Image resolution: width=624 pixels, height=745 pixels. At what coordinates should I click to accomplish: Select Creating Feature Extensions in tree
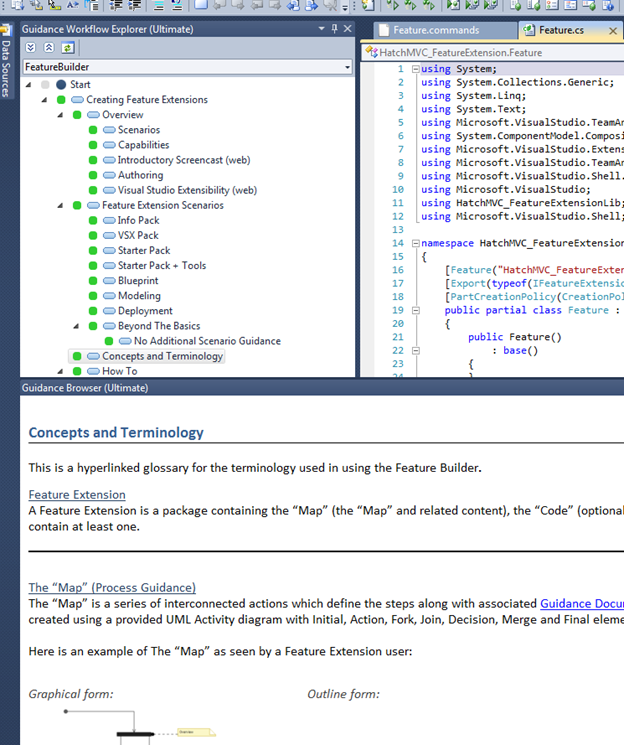coord(147,100)
